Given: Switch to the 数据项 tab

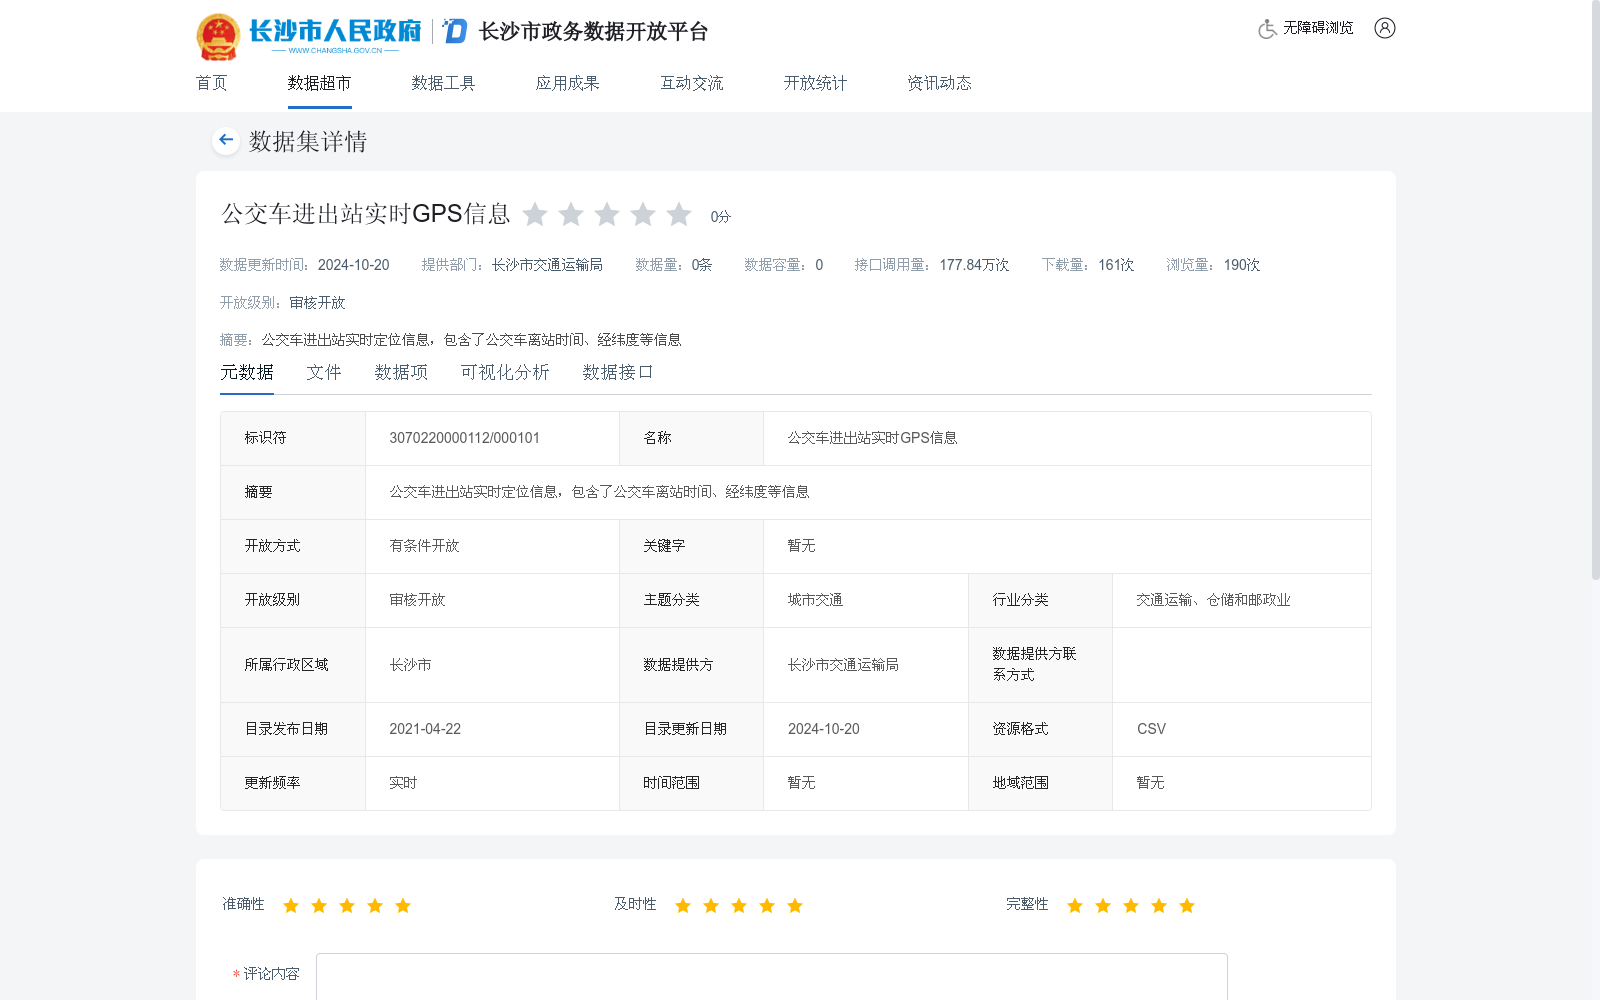Looking at the screenshot, I should pyautogui.click(x=401, y=372).
